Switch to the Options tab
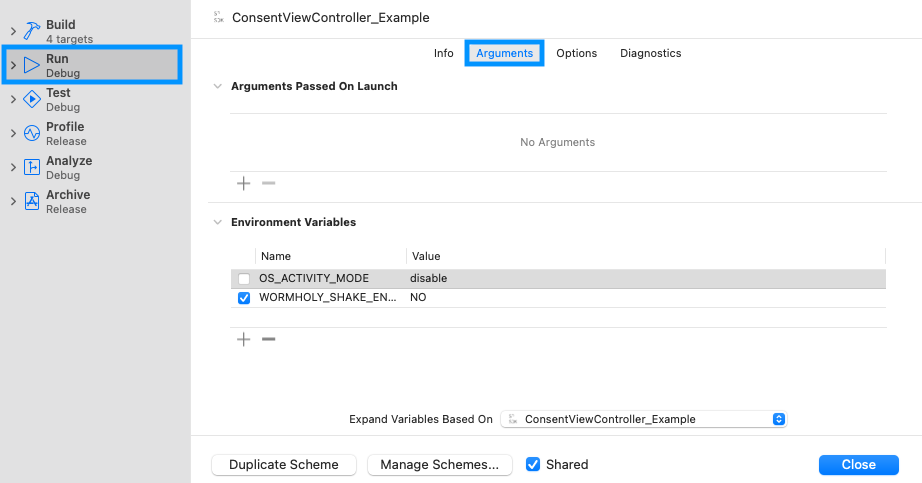Viewport: 922px width, 483px height. pos(576,53)
